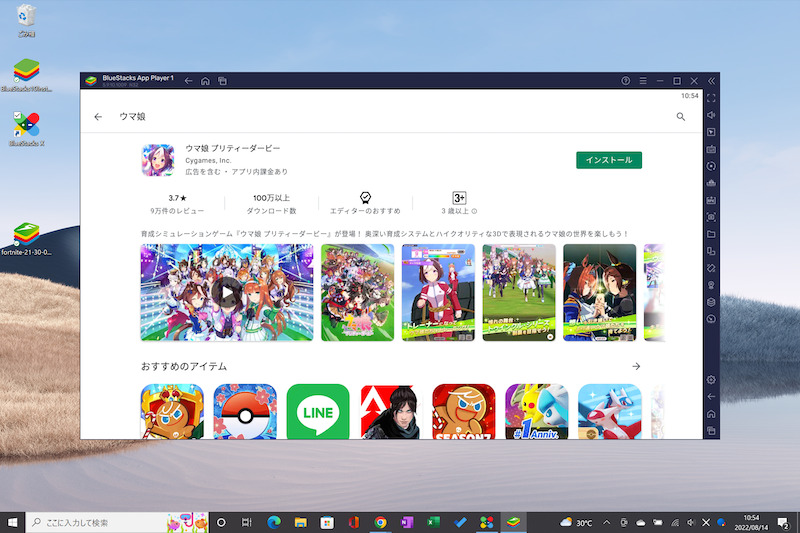
Task: Click the volume icon in BlueStacks sidebar
Action: coord(711,115)
